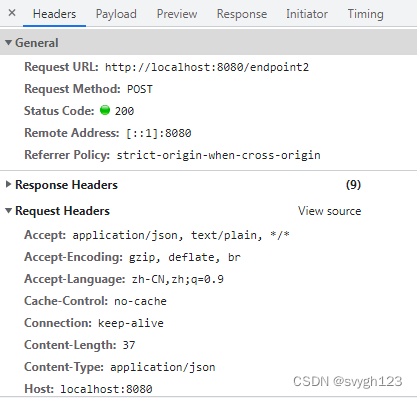
Task: Click the Host header value localhost:8080
Action: (x=106, y=389)
